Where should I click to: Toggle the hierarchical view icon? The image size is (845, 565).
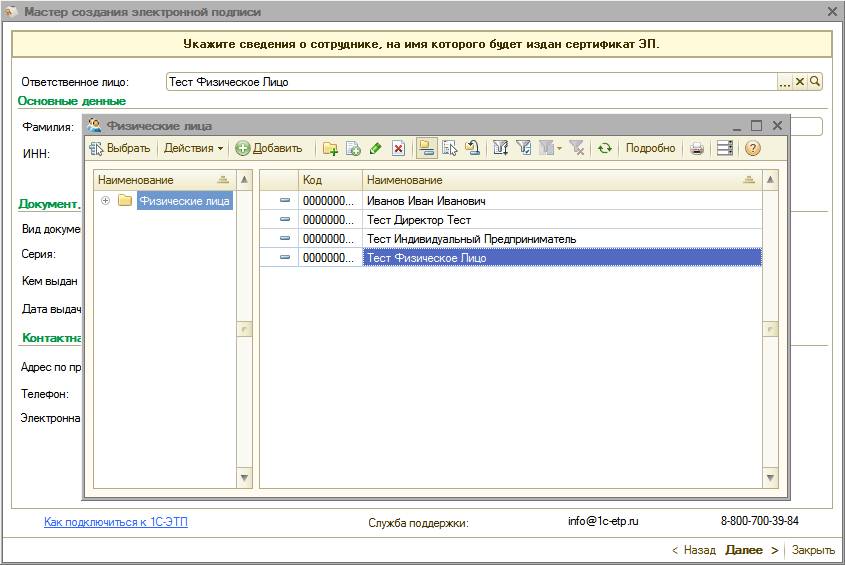tap(427, 148)
